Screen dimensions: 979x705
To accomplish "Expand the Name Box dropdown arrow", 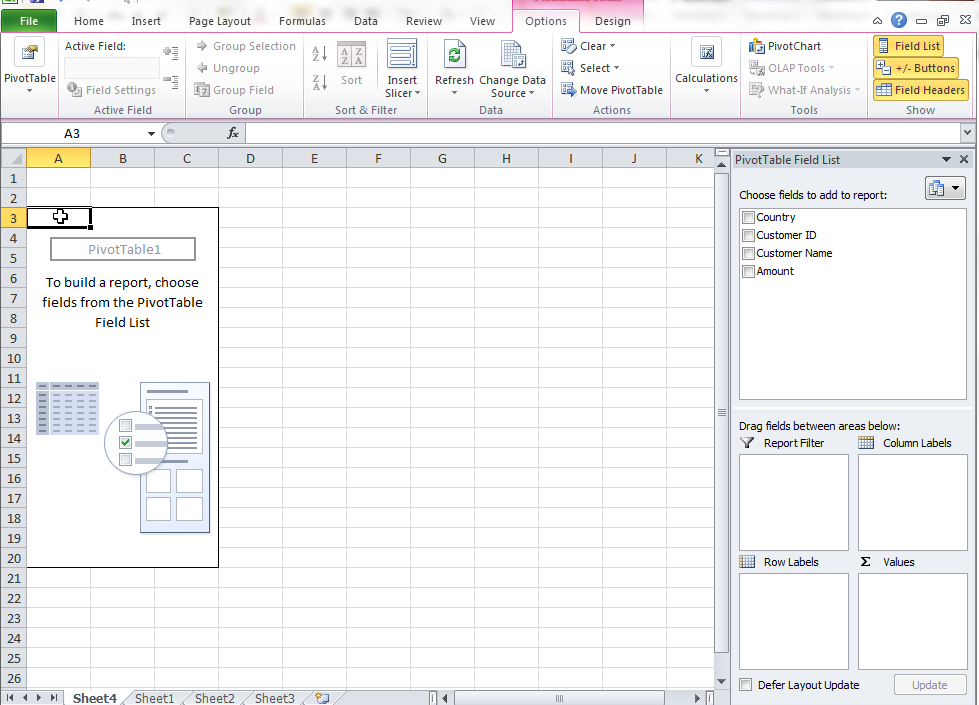I will point(151,134).
